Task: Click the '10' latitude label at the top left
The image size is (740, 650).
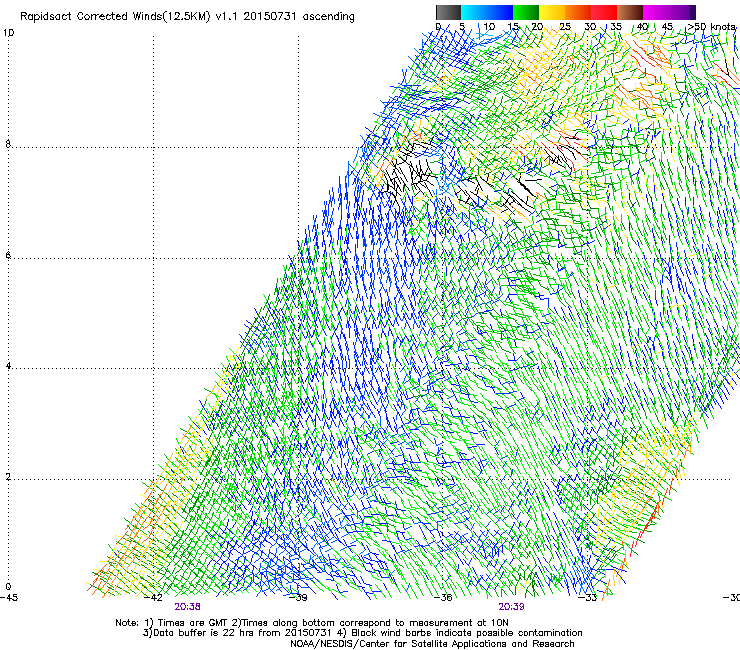Action: coord(8,33)
